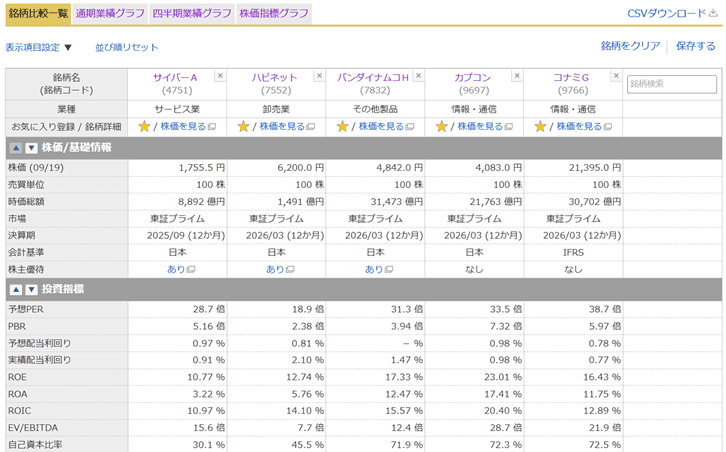The image size is (726, 452).
Task: Close the サイバーA column using X
Action: (x=220, y=76)
